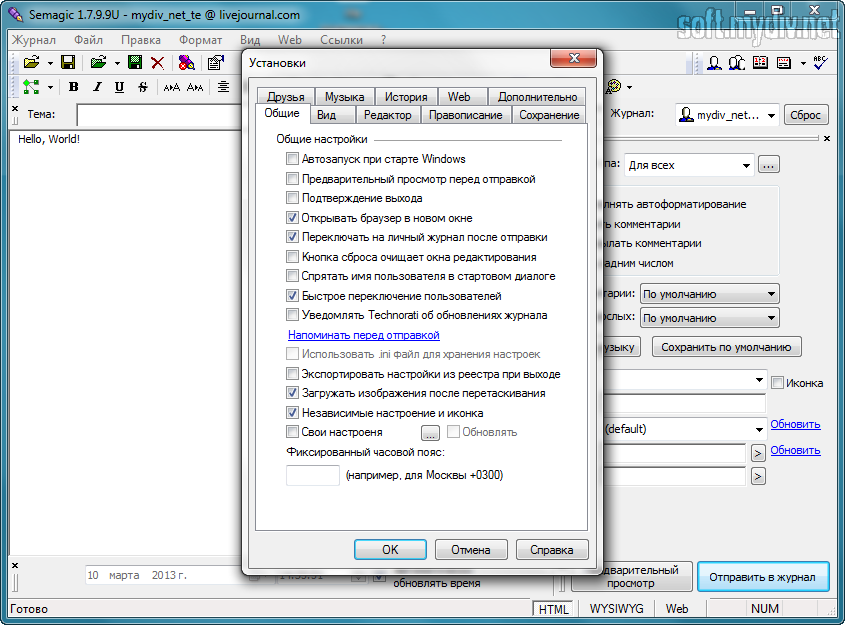Click the Напоминать перед отправкой link
Viewport: 845px width, 625px height.
click(364, 335)
